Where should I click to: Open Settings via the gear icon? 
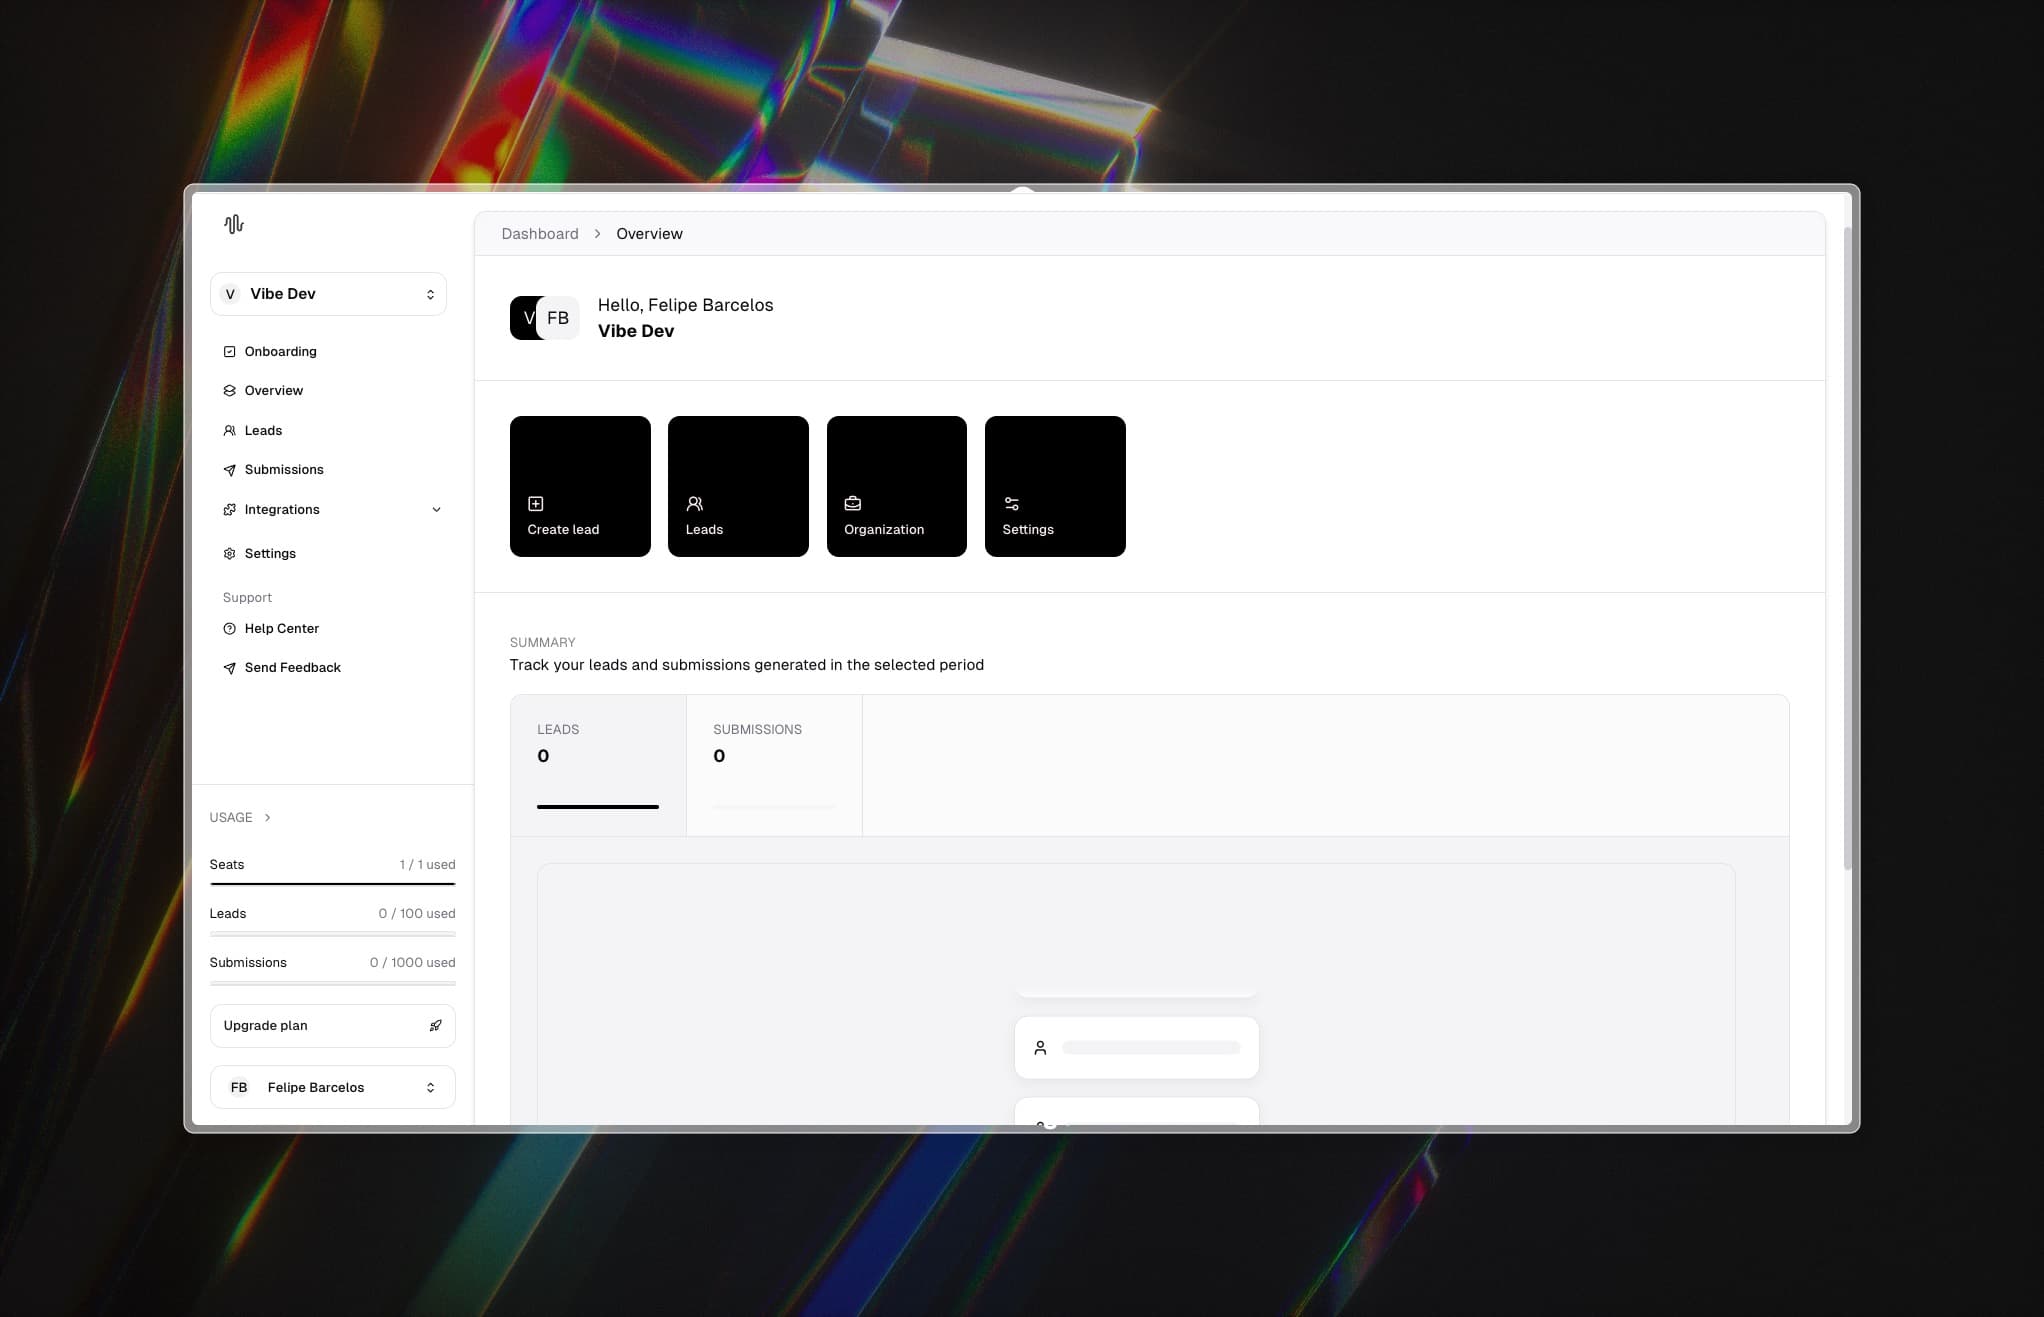point(230,553)
